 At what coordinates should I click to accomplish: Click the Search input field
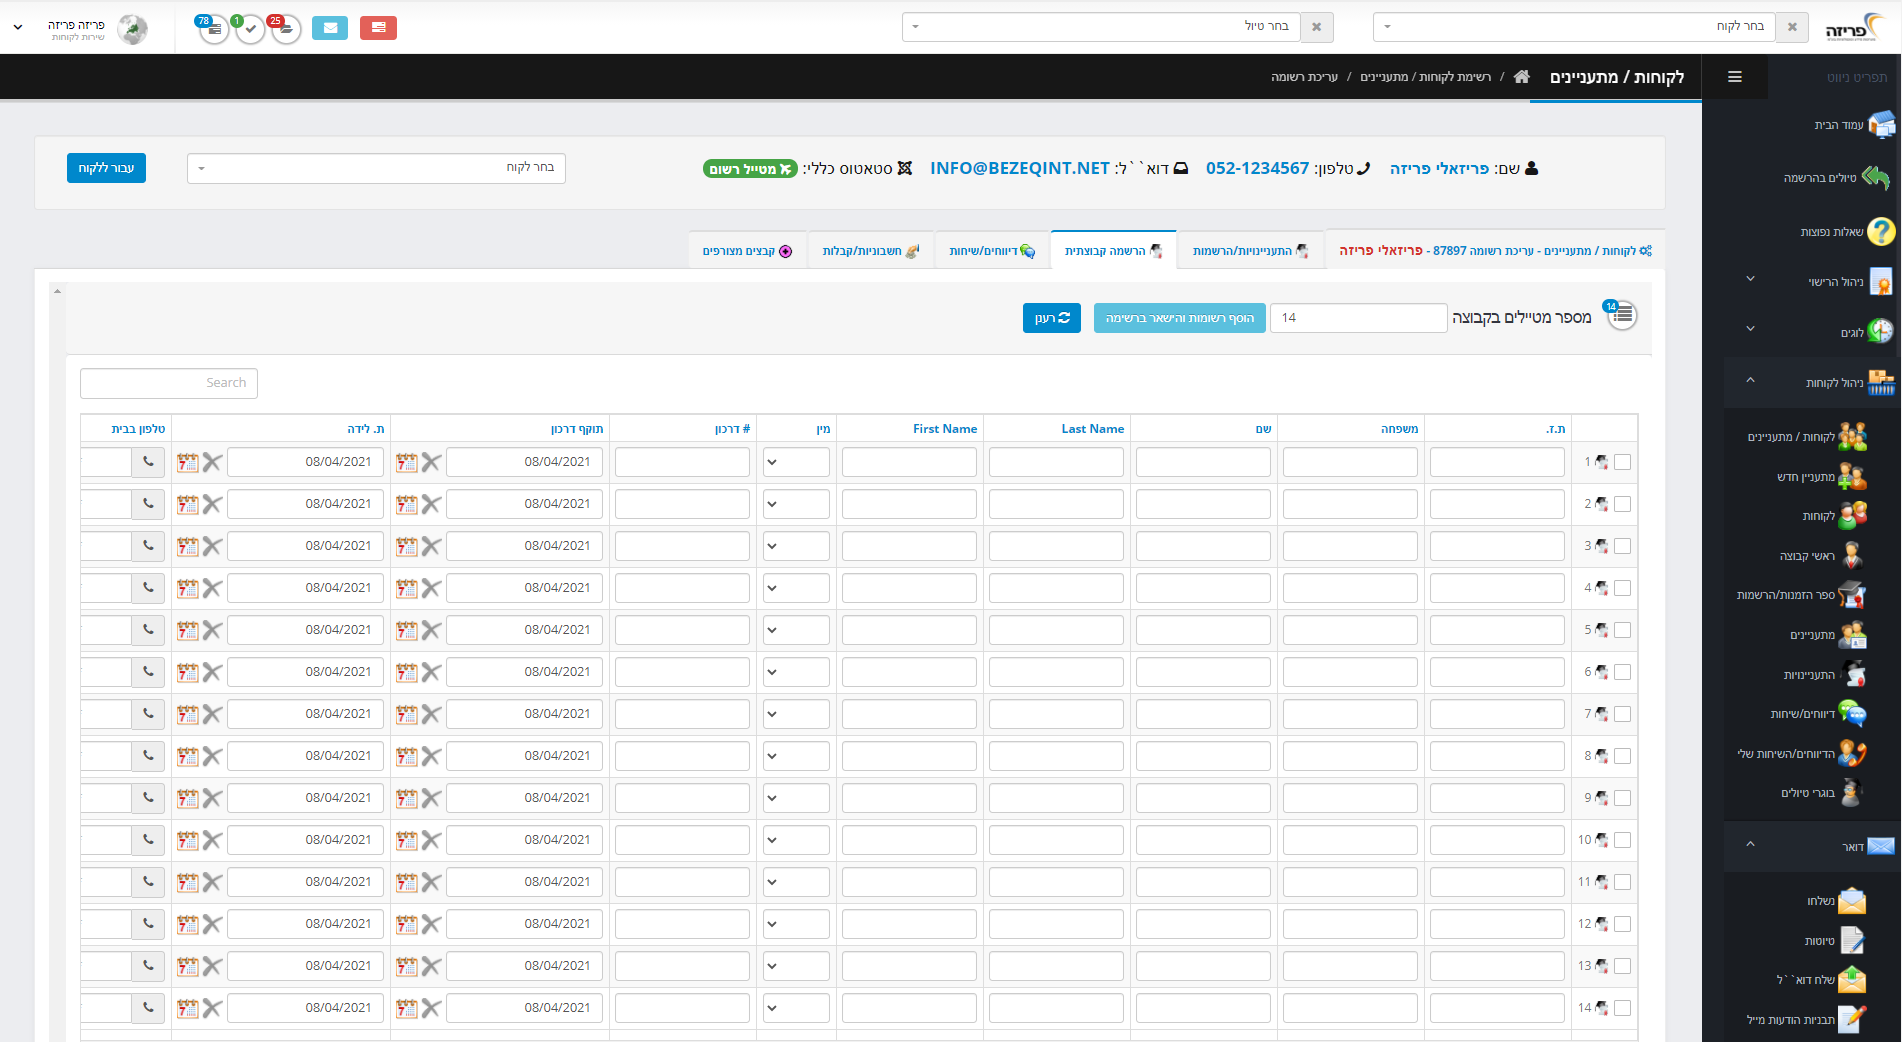pos(169,383)
